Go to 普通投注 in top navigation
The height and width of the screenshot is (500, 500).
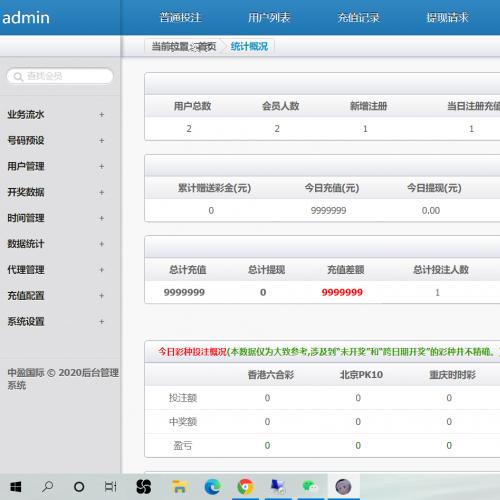click(180, 18)
